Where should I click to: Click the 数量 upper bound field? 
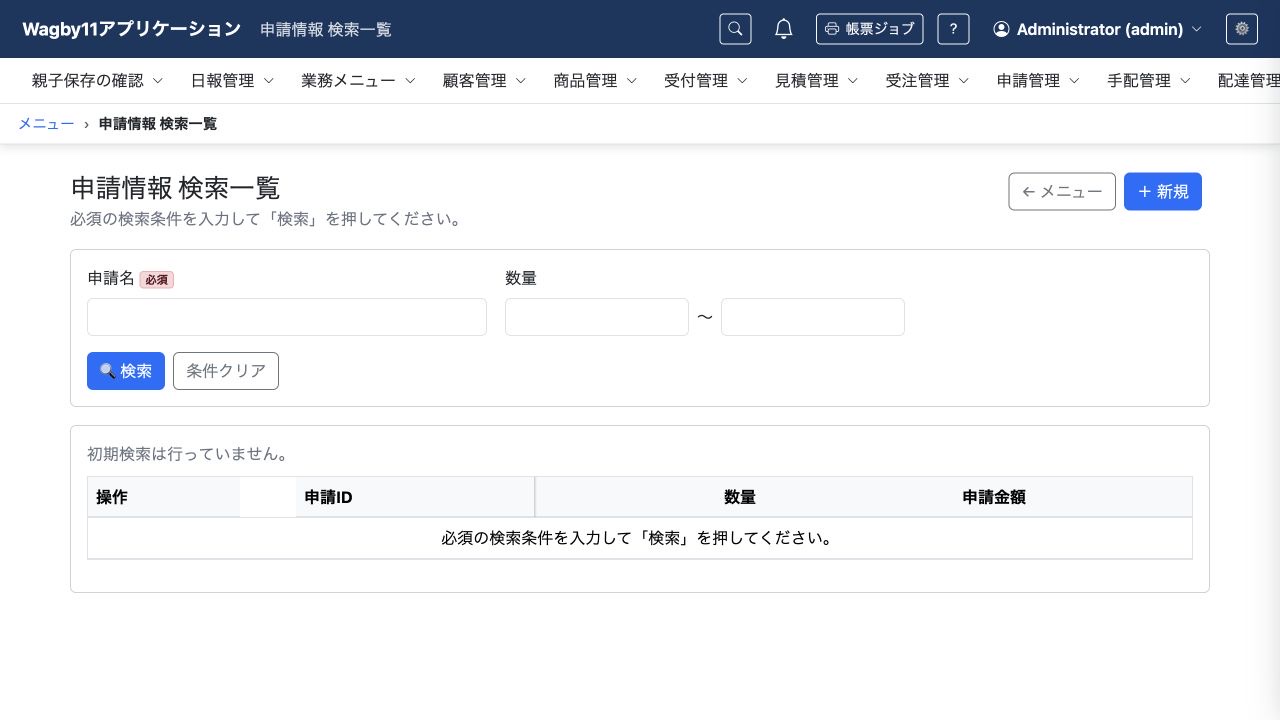pos(813,317)
